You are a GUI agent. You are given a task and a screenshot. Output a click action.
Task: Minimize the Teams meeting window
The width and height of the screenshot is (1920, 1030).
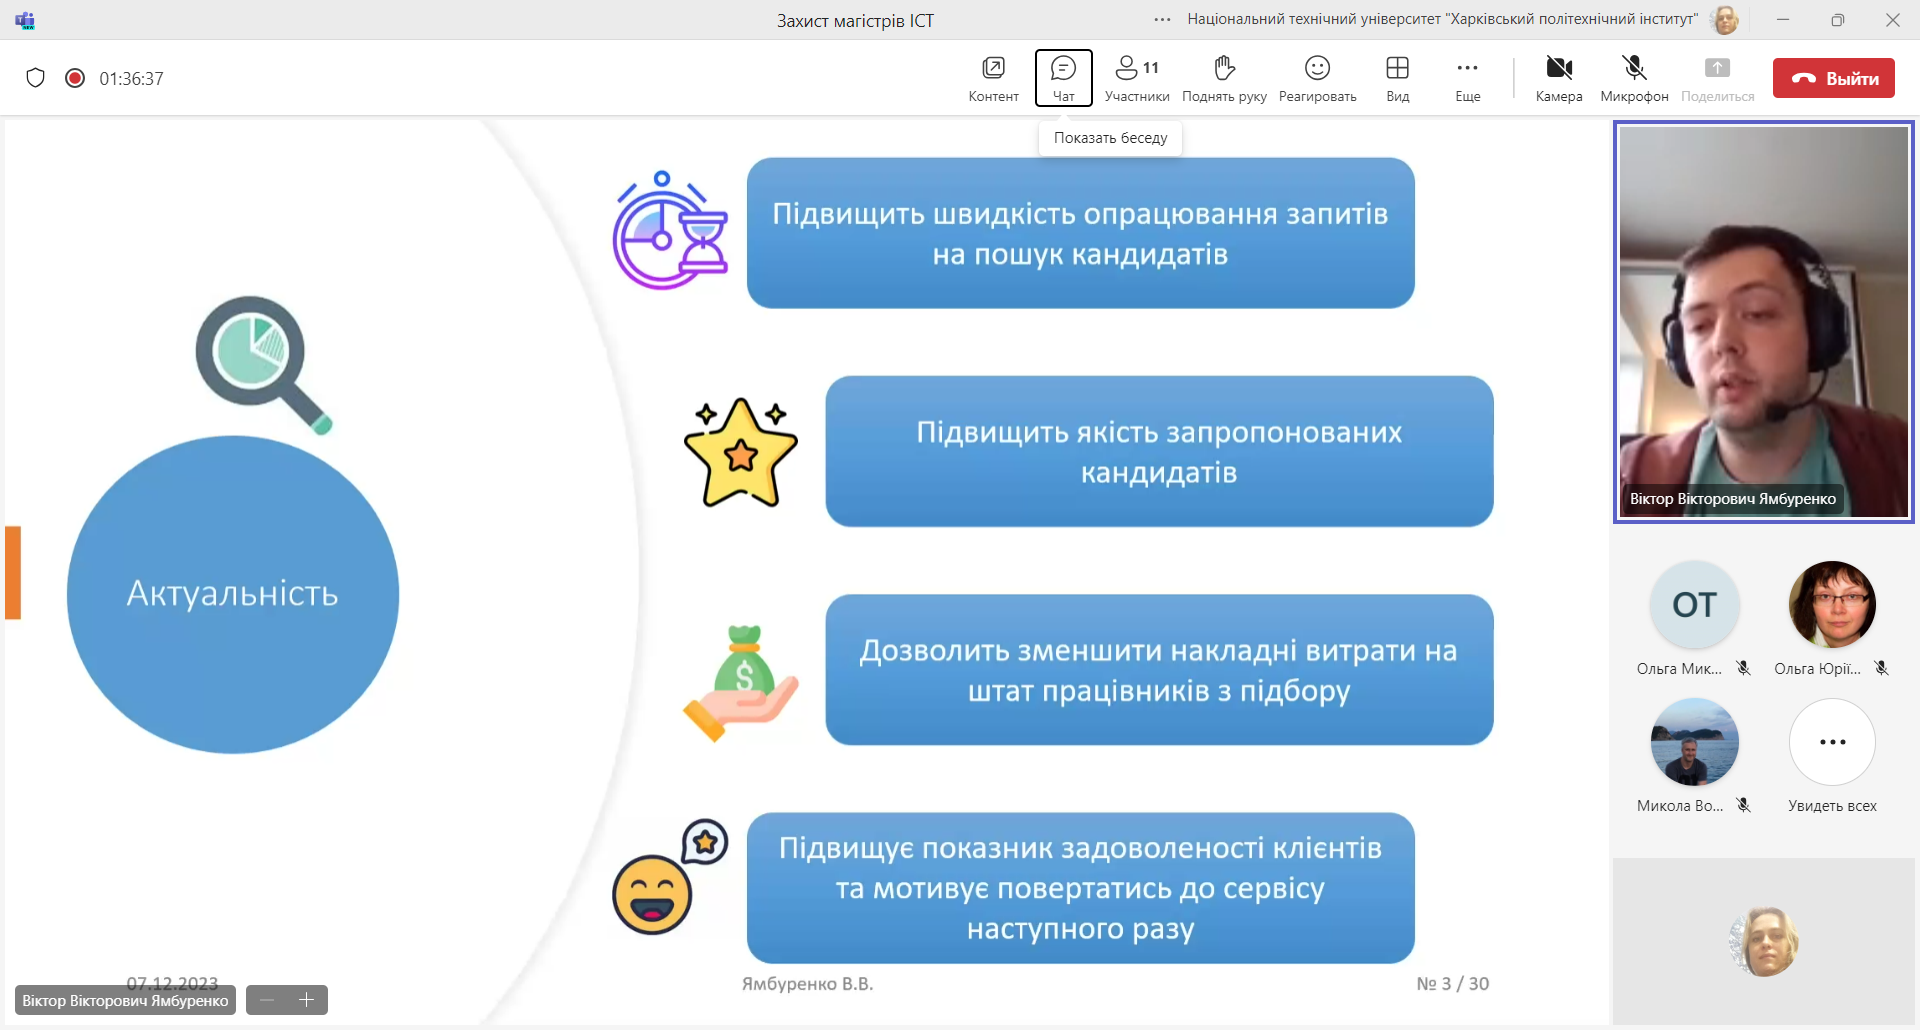click(x=1782, y=19)
